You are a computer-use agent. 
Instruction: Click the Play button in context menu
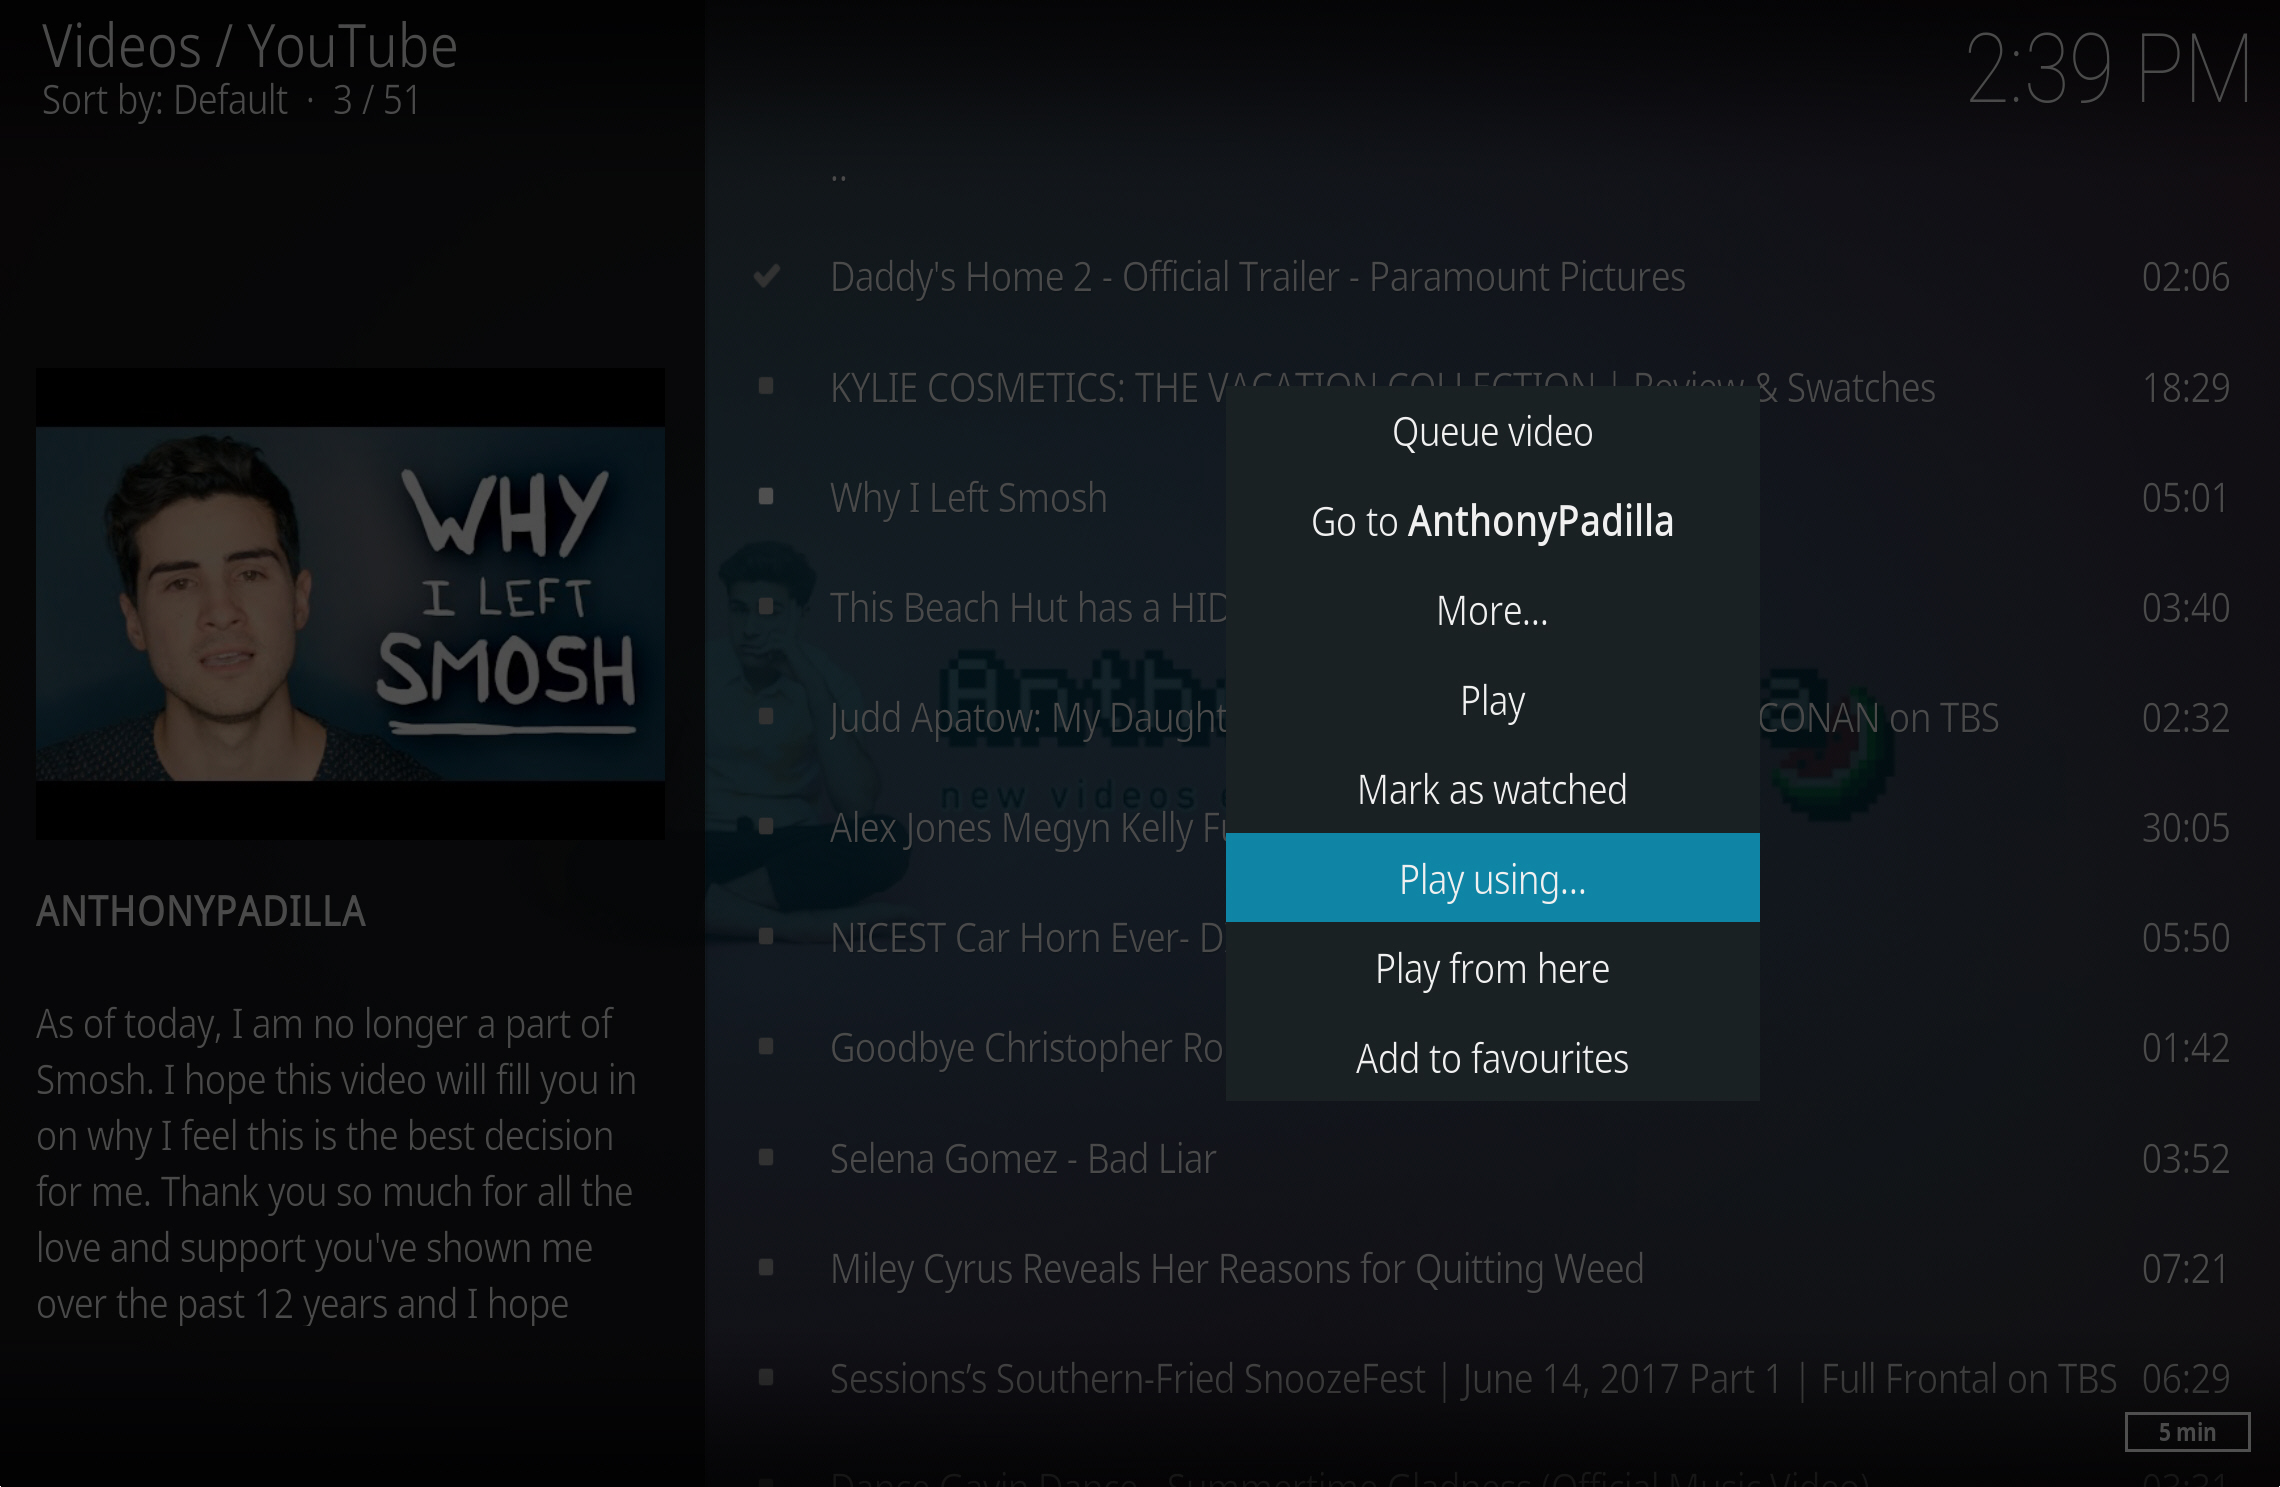click(x=1491, y=699)
